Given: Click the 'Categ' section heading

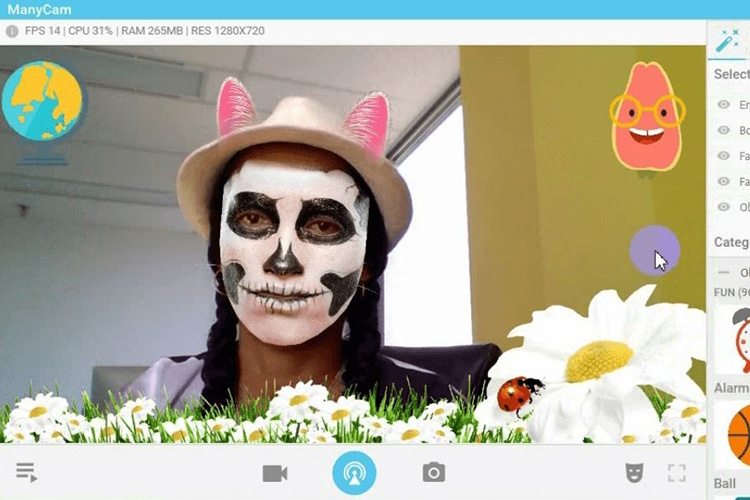Looking at the screenshot, I should pos(731,242).
